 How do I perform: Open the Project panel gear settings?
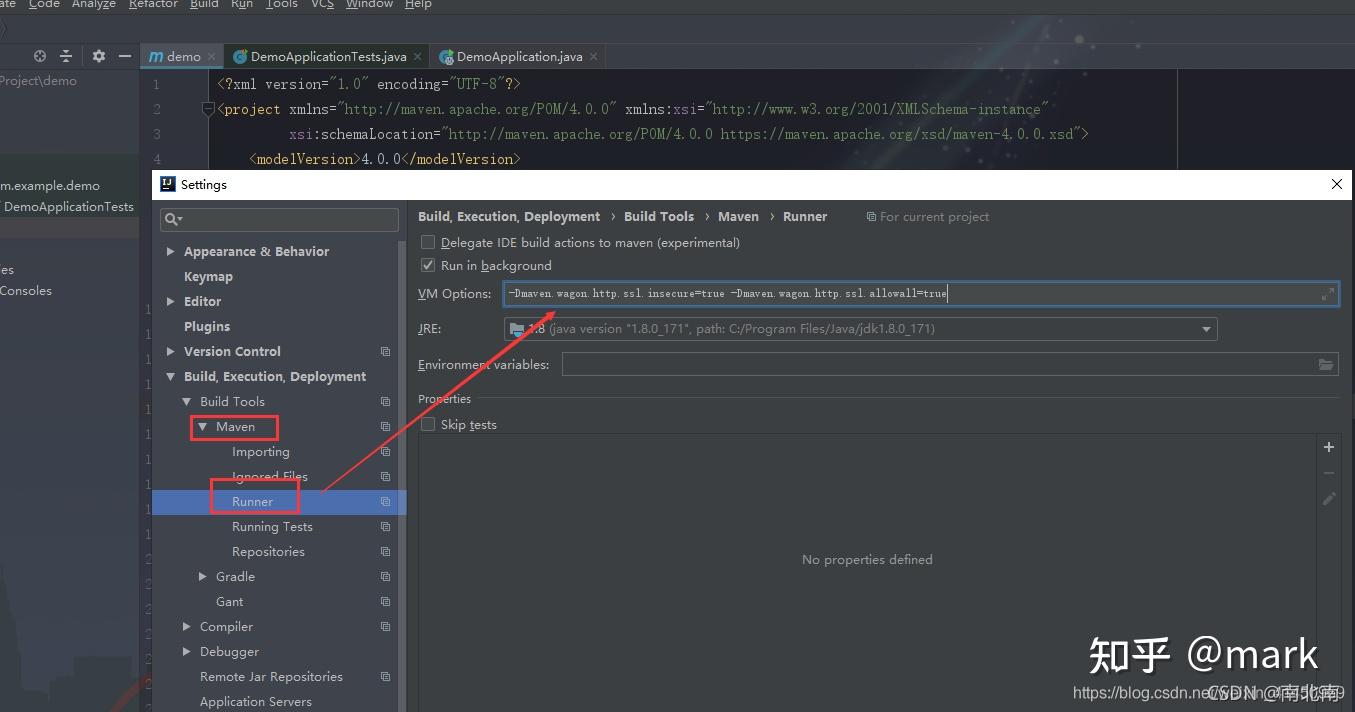(98, 56)
